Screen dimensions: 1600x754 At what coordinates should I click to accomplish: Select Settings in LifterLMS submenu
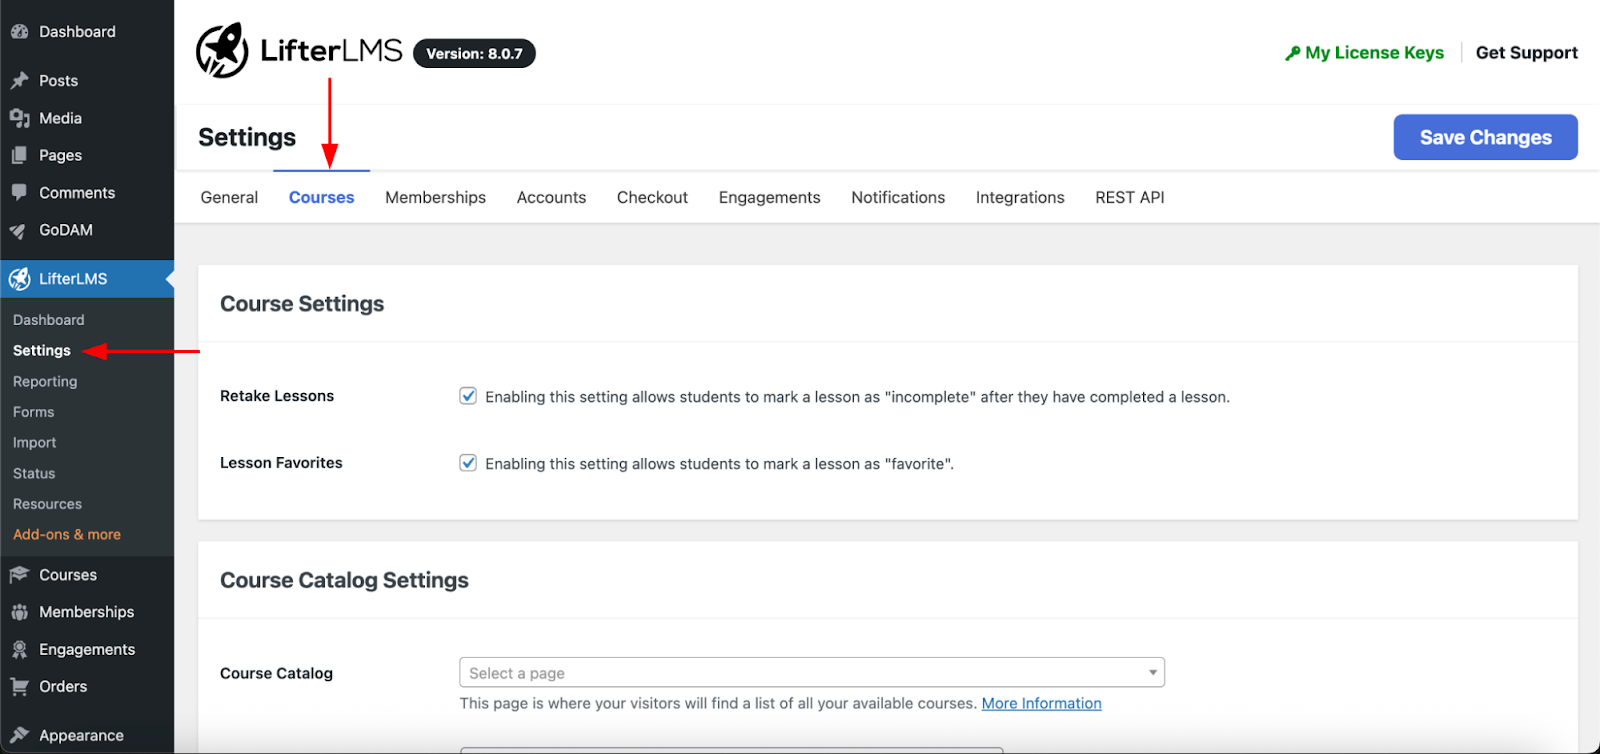pyautogui.click(x=42, y=351)
